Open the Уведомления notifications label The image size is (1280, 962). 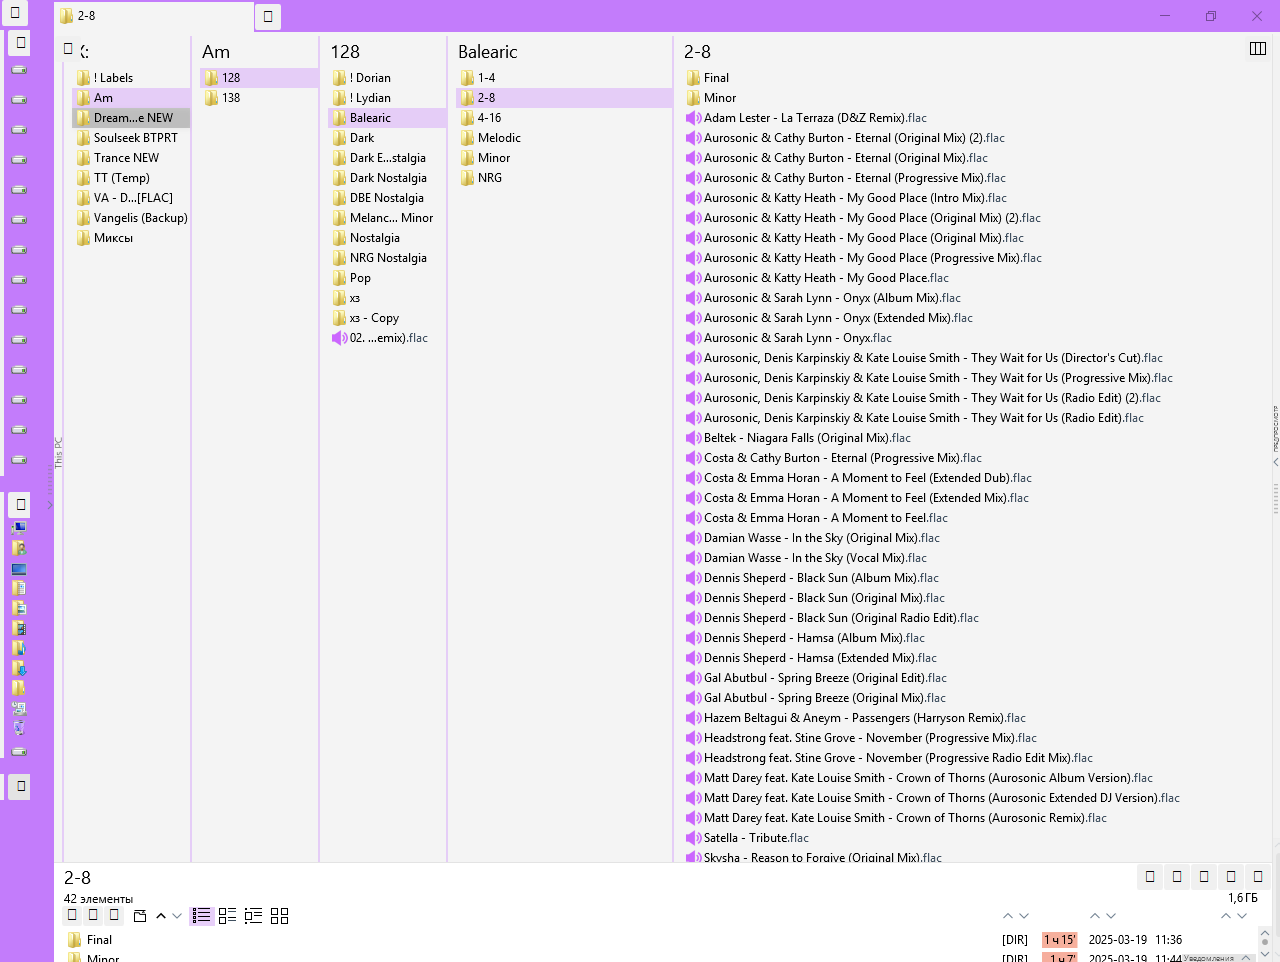[x=1208, y=958]
